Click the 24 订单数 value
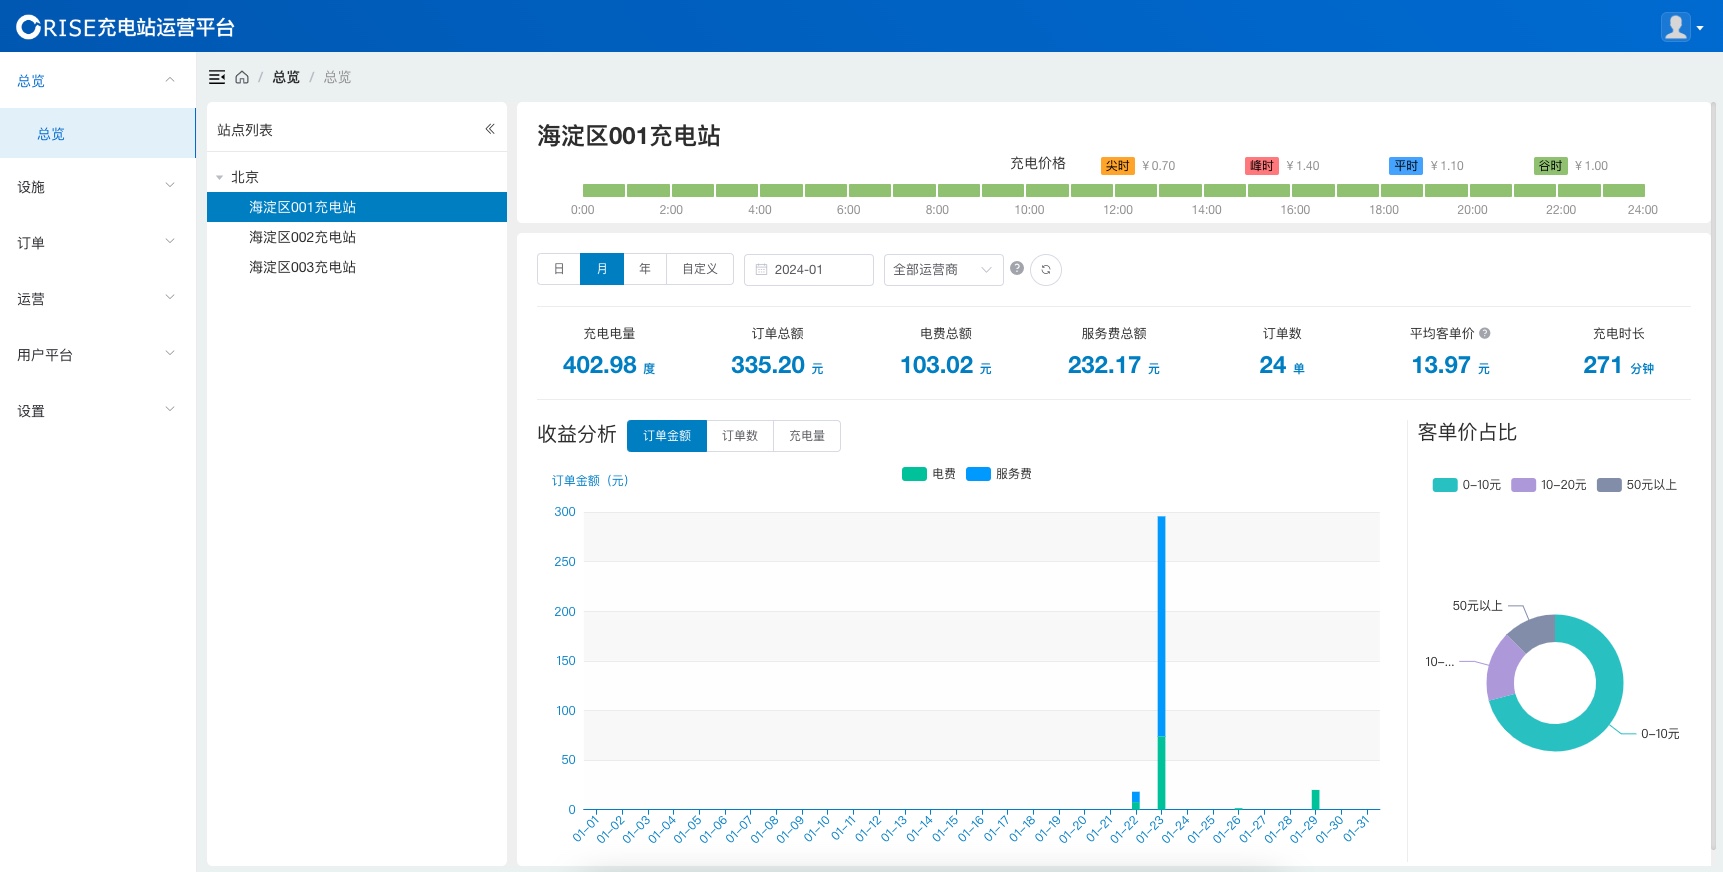The image size is (1723, 872). click(x=1273, y=365)
